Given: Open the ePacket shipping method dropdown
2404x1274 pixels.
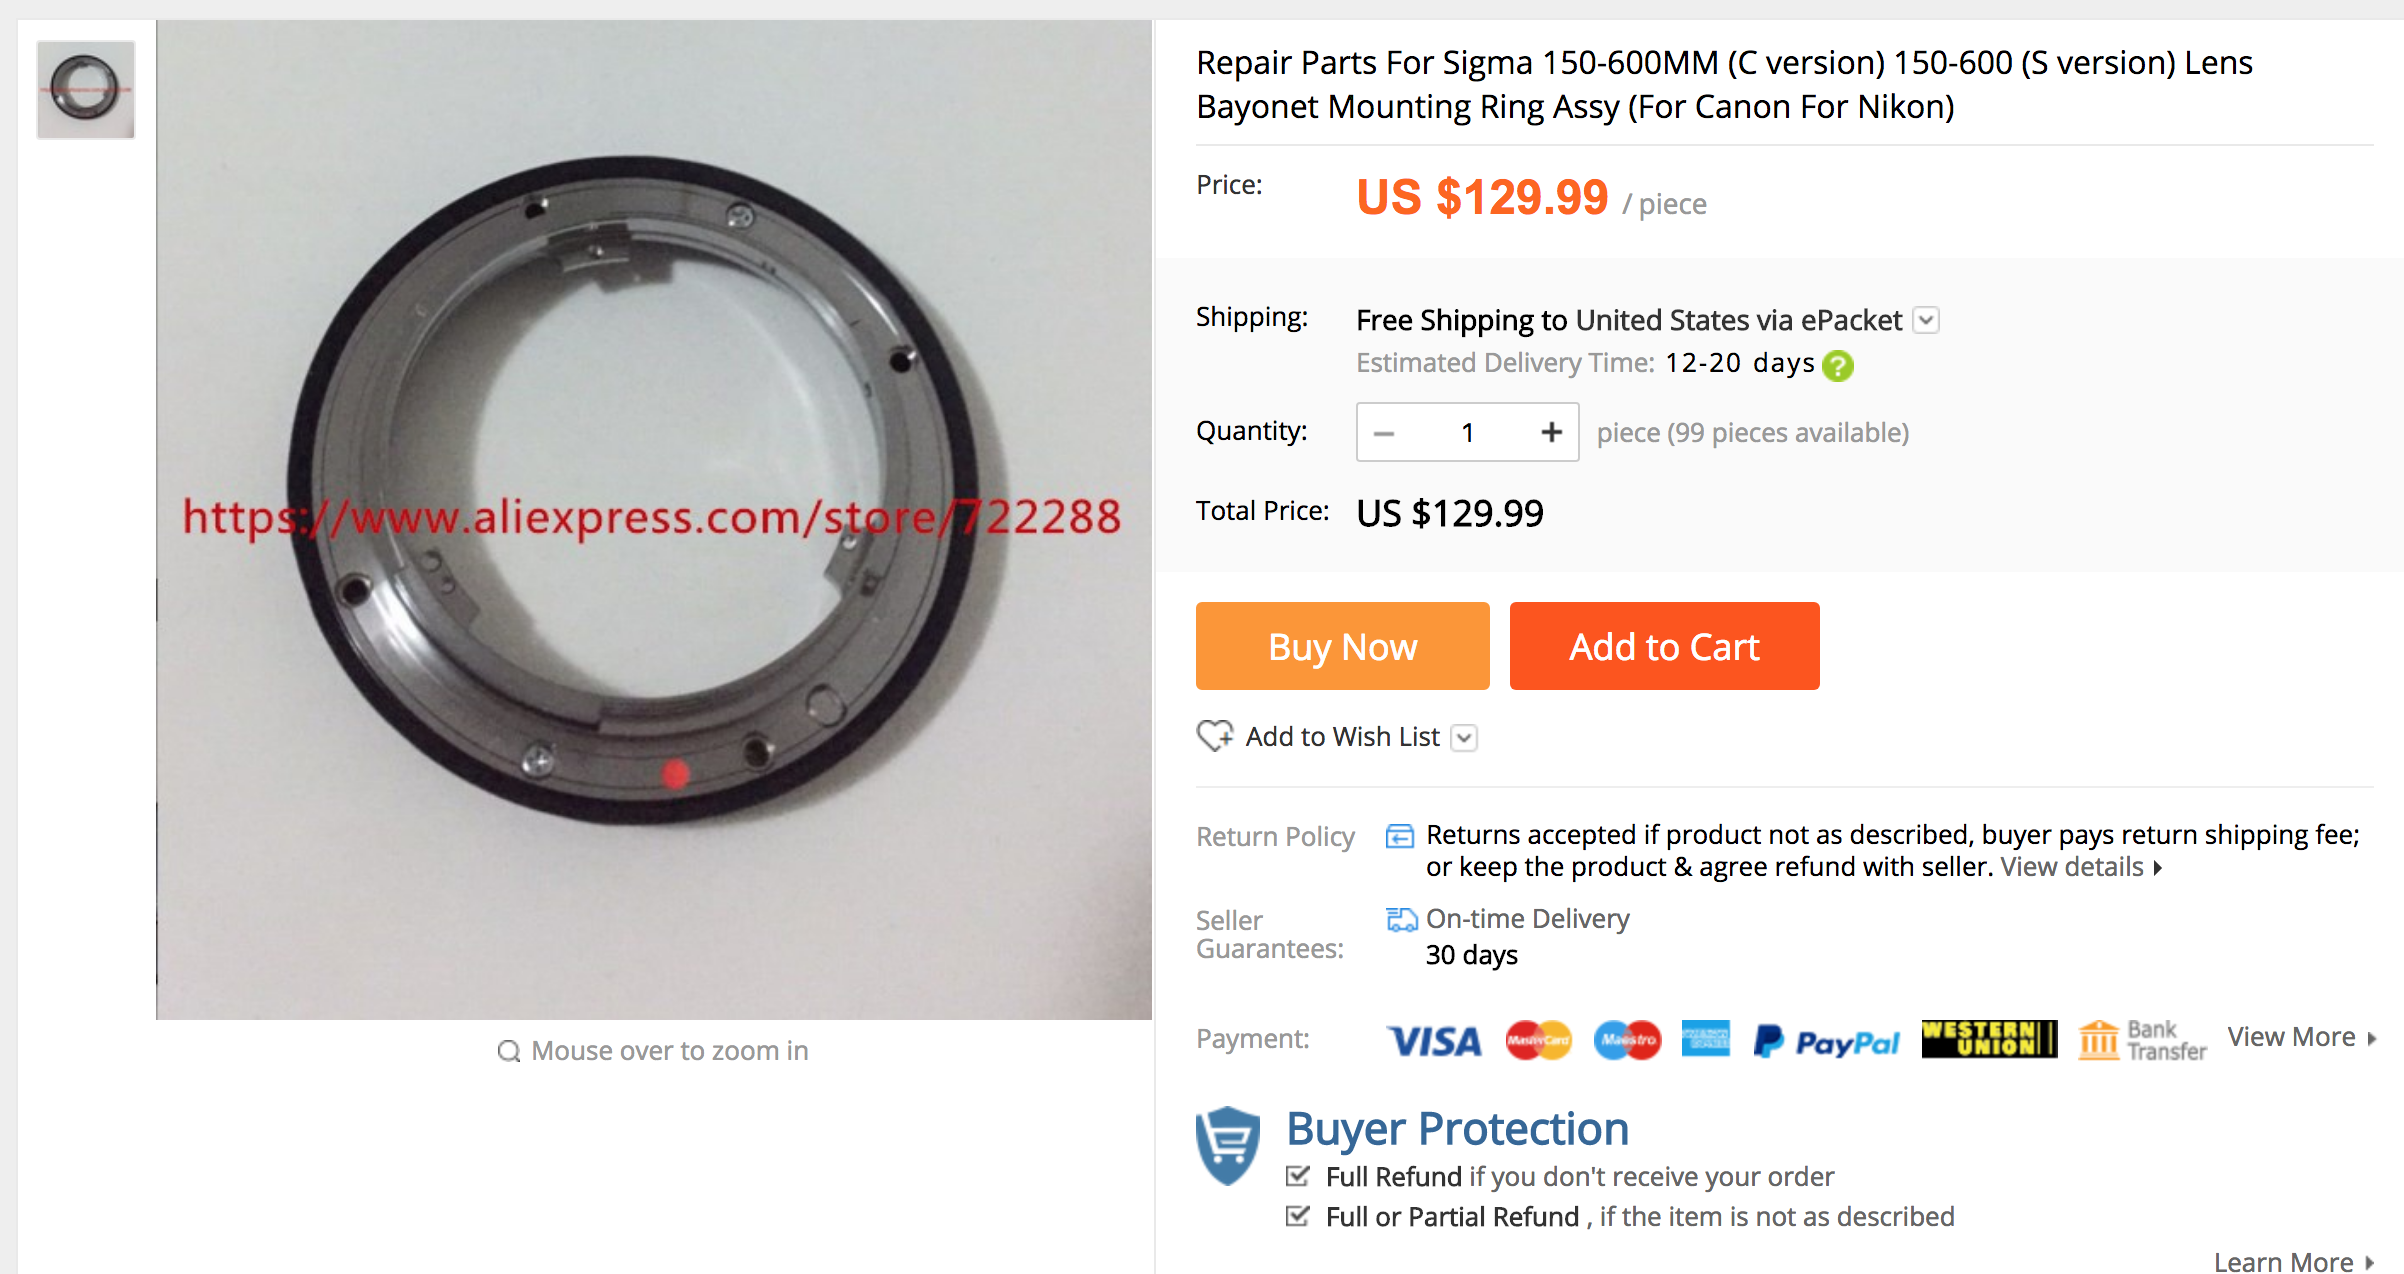Looking at the screenshot, I should click(1925, 320).
